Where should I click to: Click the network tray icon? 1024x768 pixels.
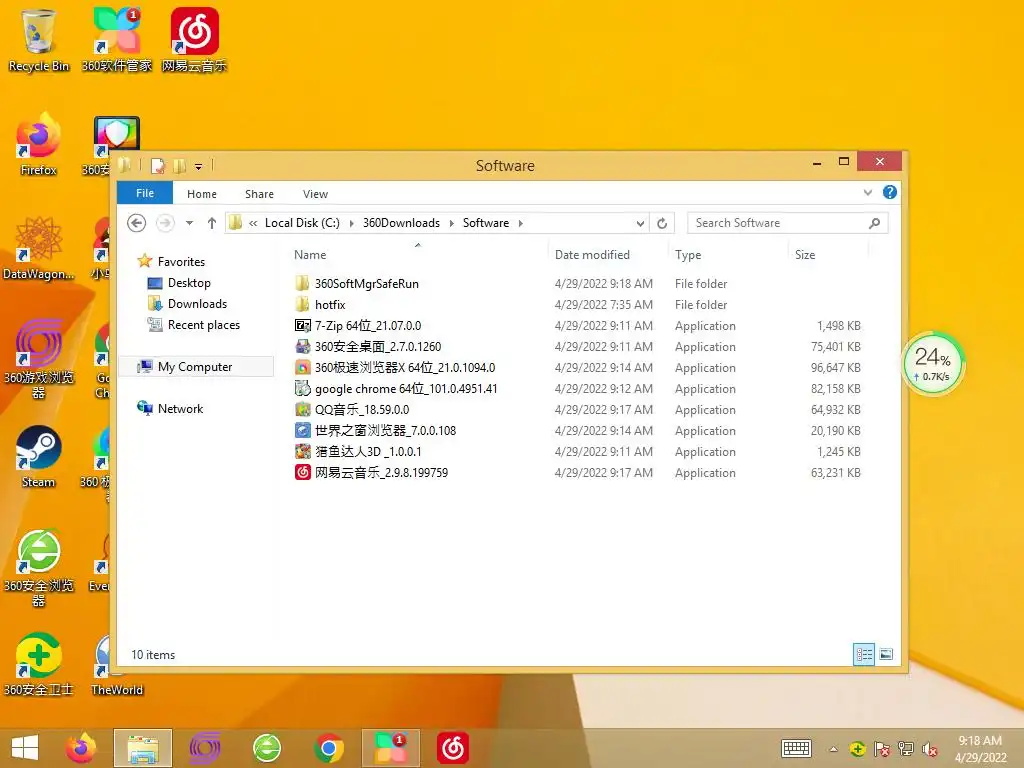[906, 749]
